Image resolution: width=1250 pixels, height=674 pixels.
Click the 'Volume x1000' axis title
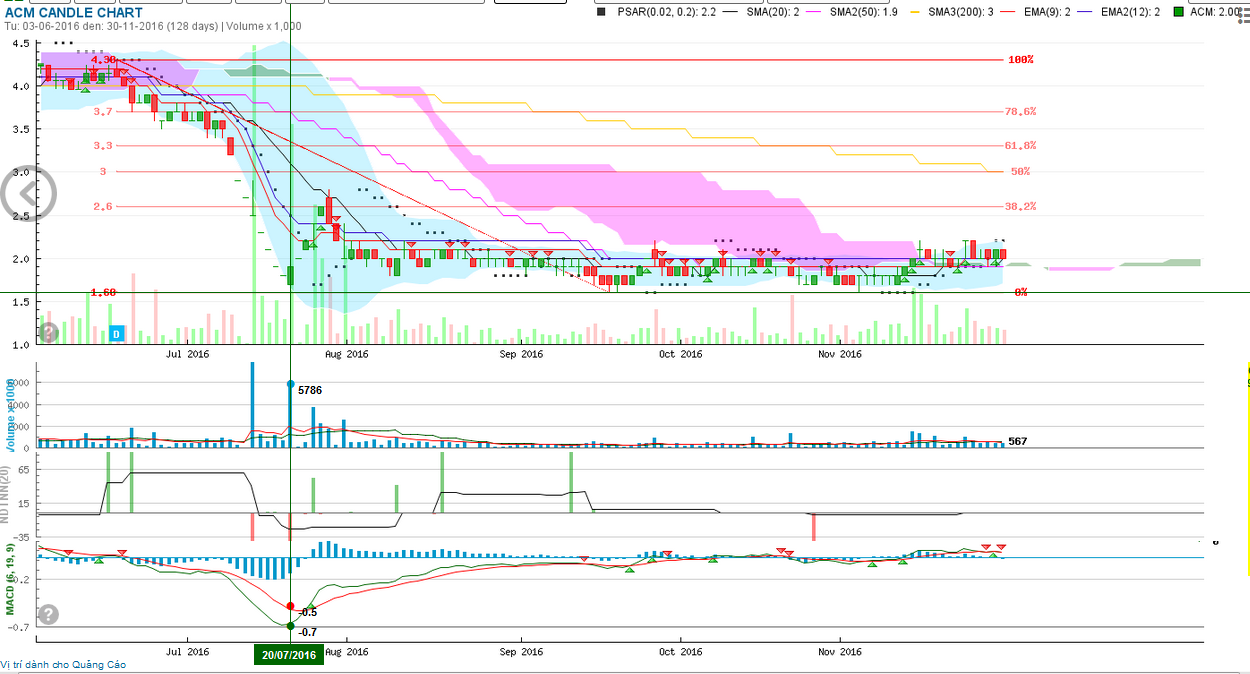click(11, 415)
